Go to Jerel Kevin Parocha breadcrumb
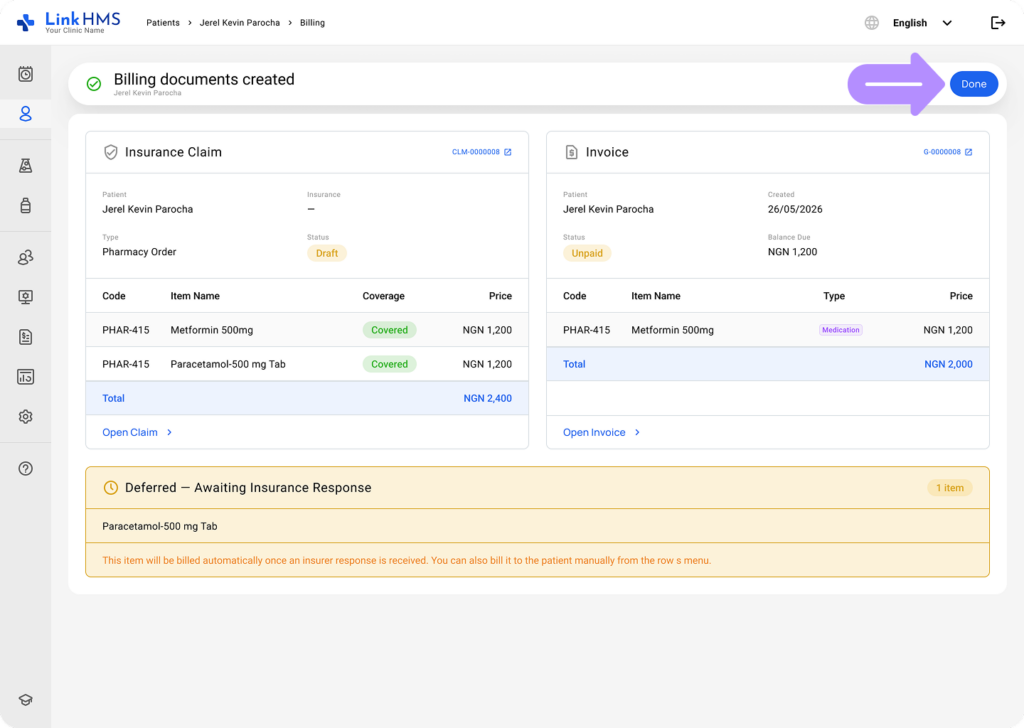Viewport: 1024px width, 728px height. [240, 23]
